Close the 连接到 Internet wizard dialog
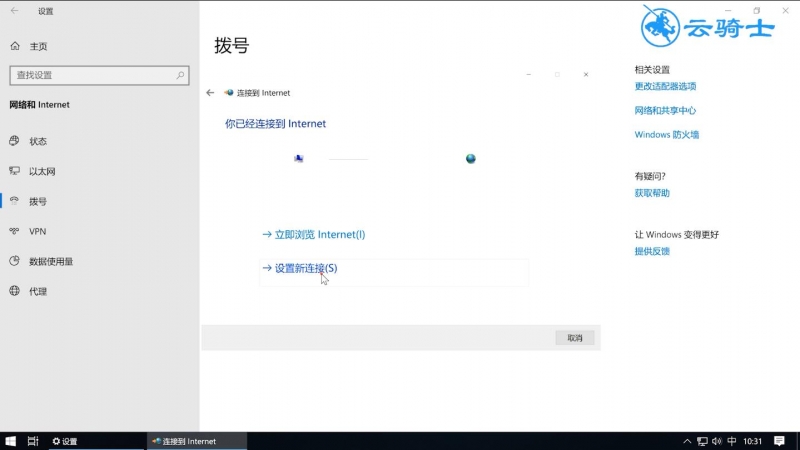The height and width of the screenshot is (450, 800). (x=586, y=74)
